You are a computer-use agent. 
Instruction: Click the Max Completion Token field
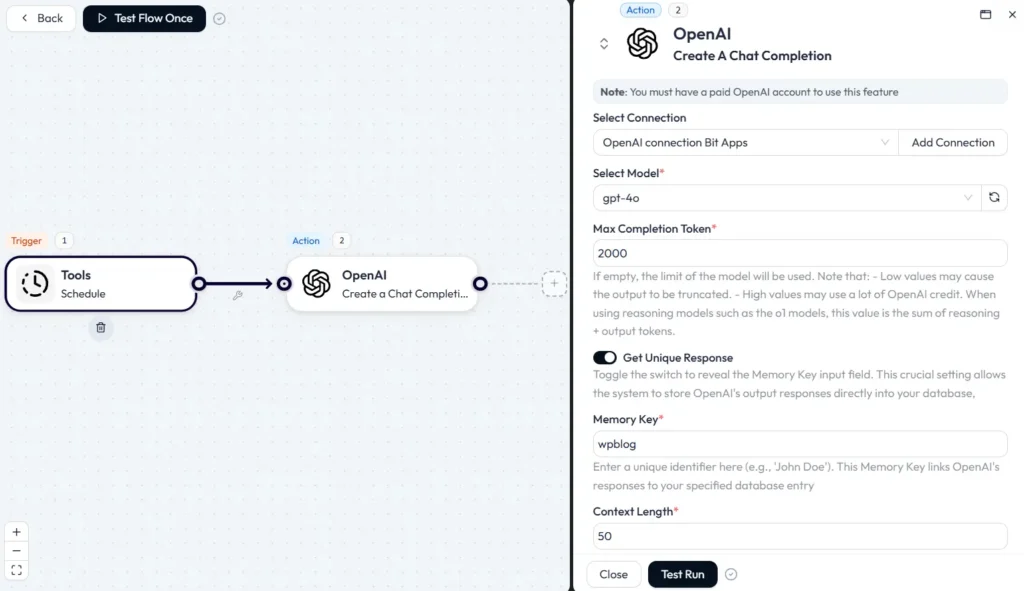(x=799, y=254)
